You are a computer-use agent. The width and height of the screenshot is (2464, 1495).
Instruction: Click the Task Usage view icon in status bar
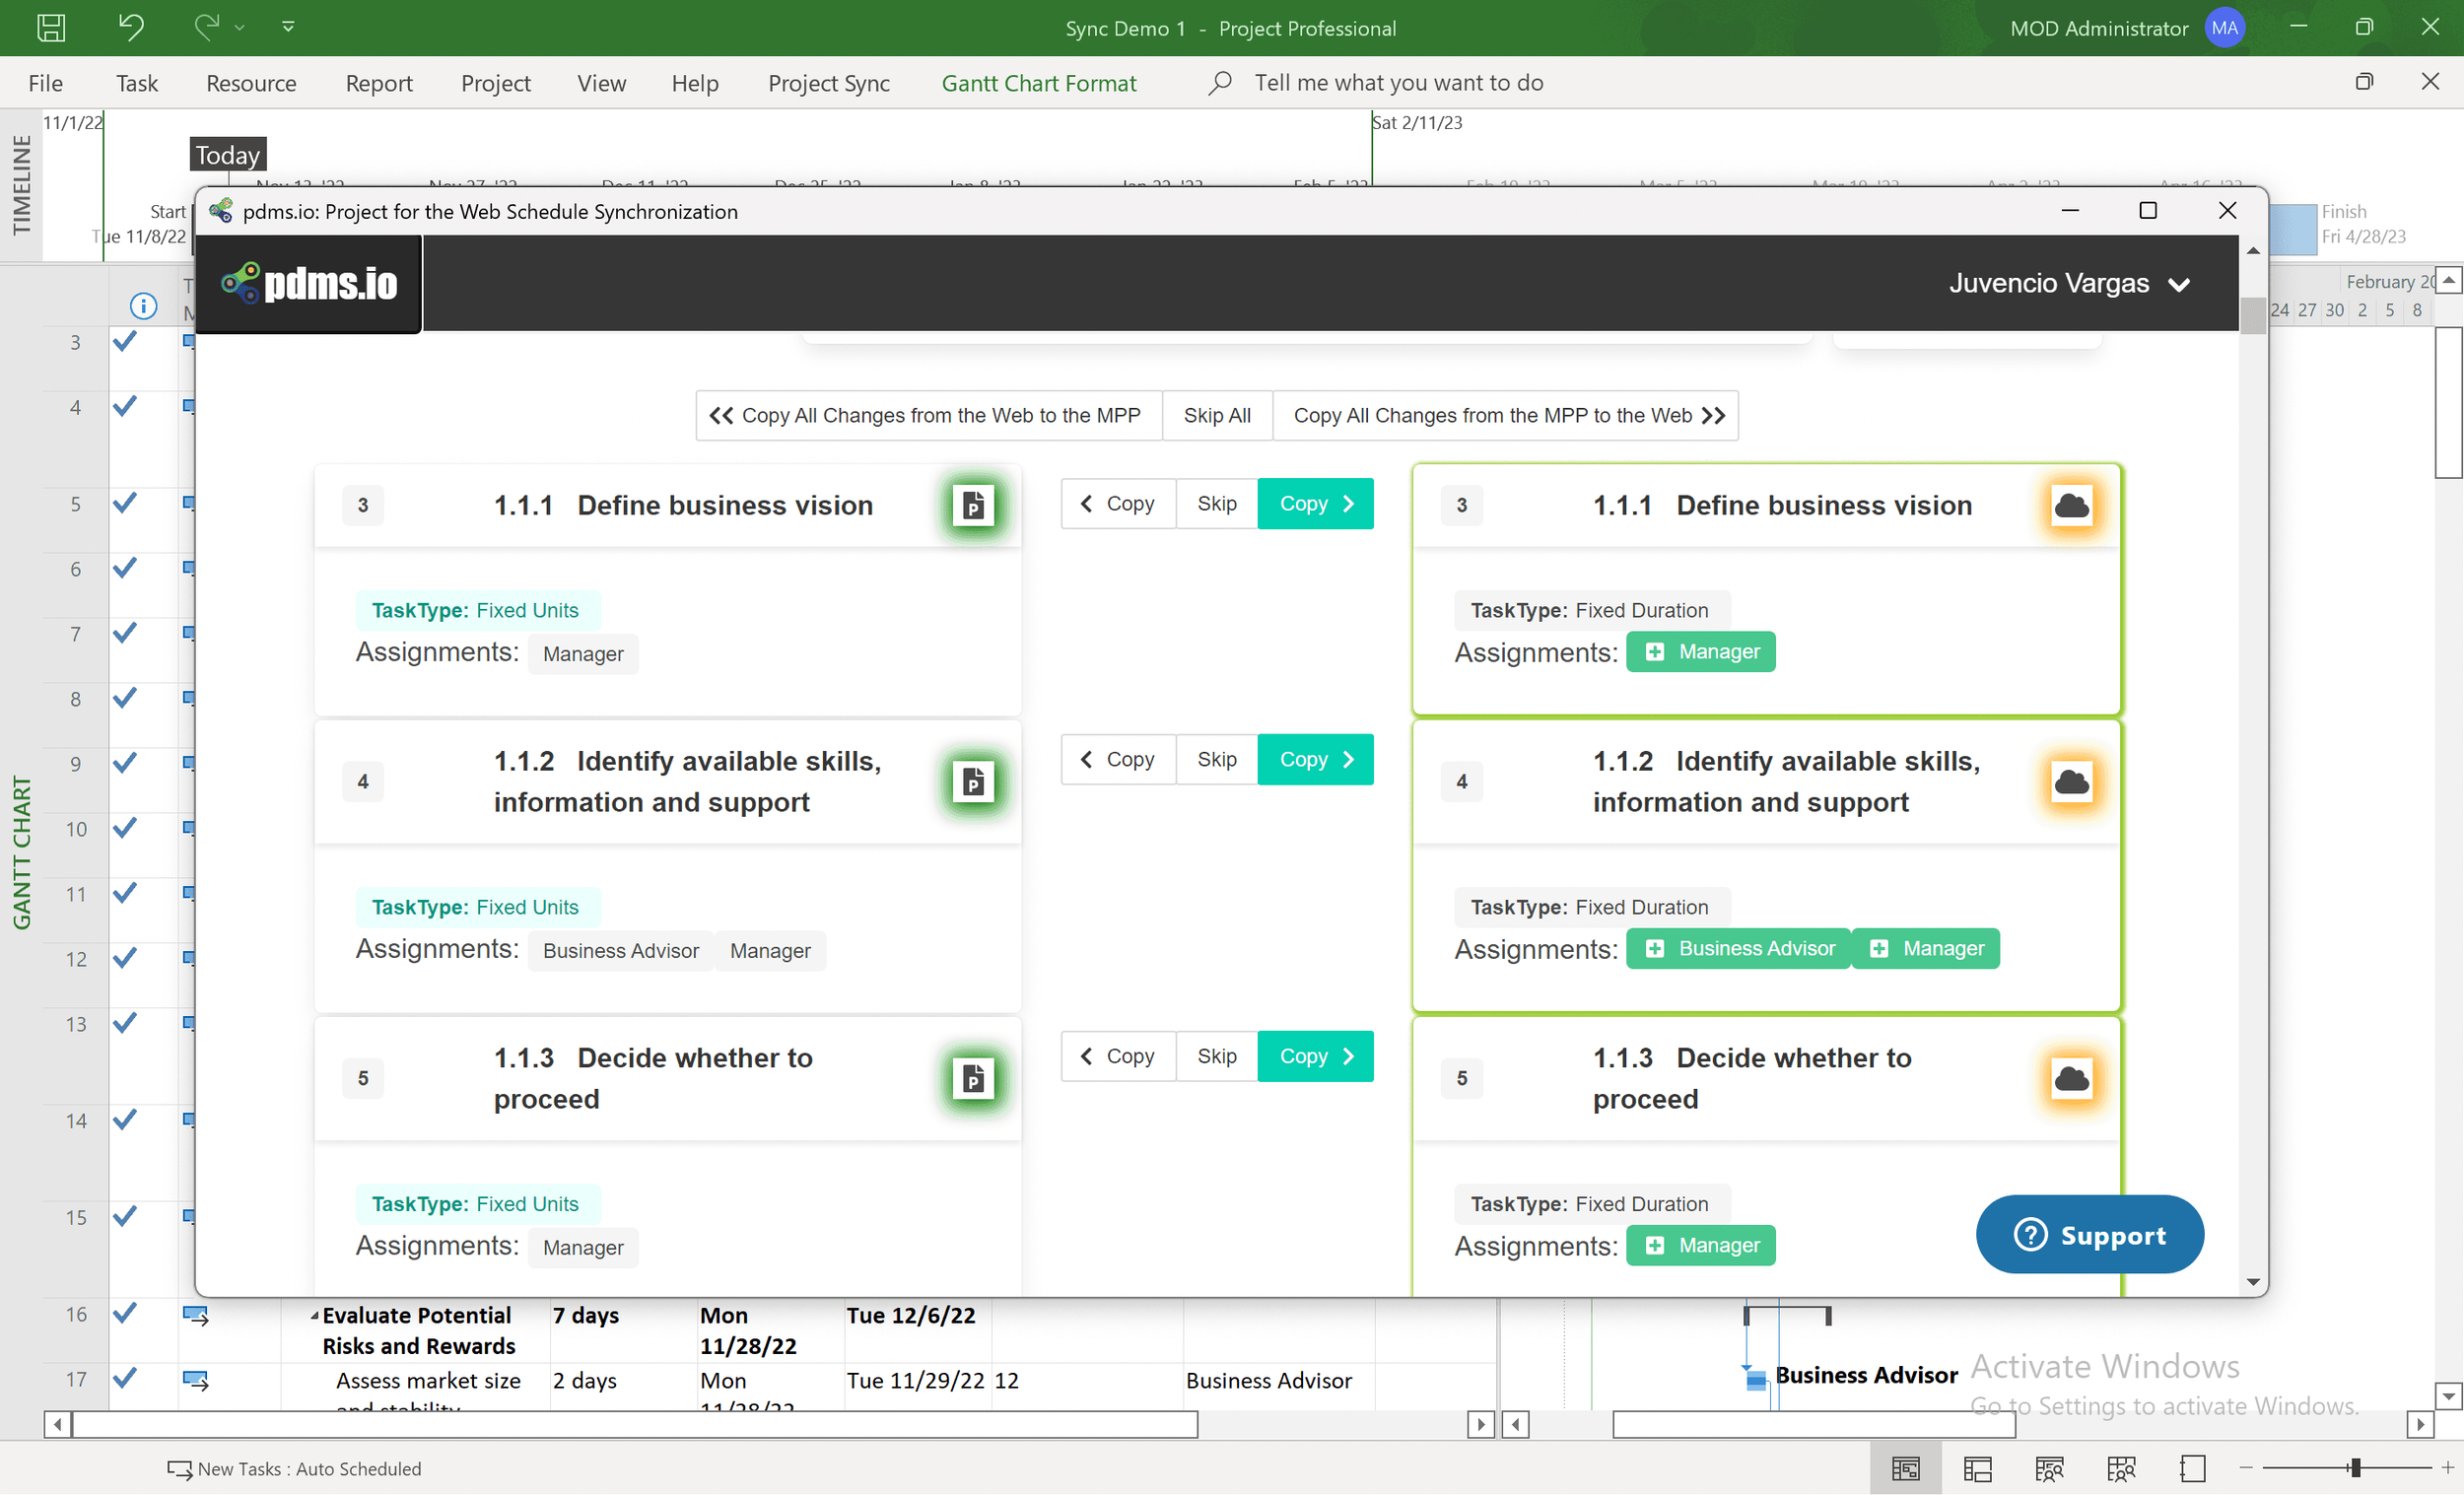tap(1977, 1468)
